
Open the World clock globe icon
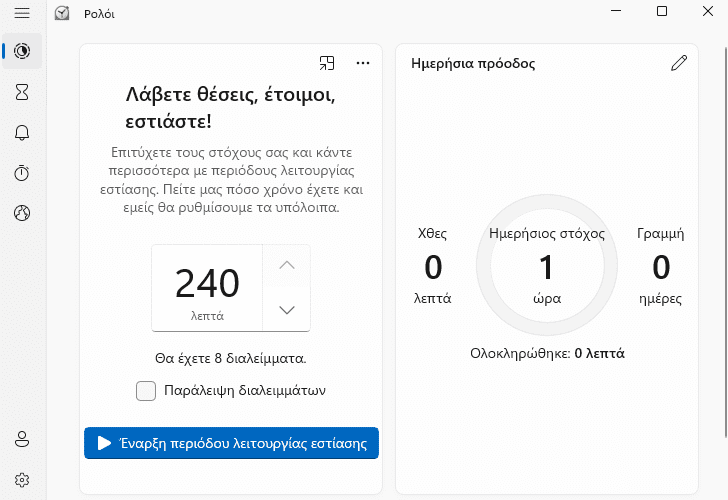[x=22, y=213]
